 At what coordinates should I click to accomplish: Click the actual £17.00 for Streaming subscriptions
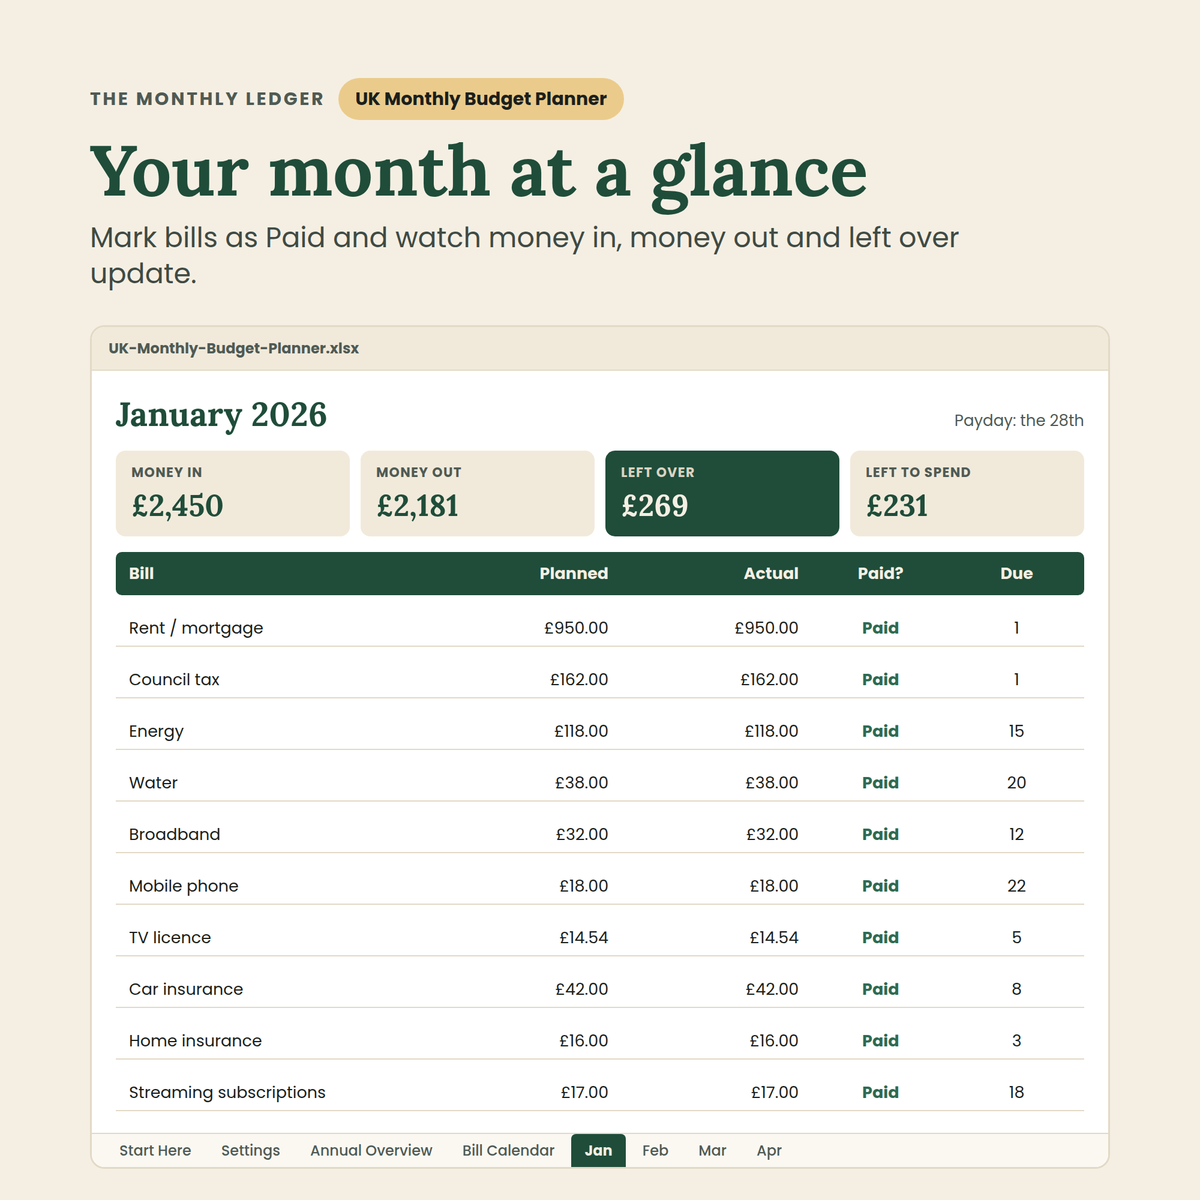coord(775,1092)
